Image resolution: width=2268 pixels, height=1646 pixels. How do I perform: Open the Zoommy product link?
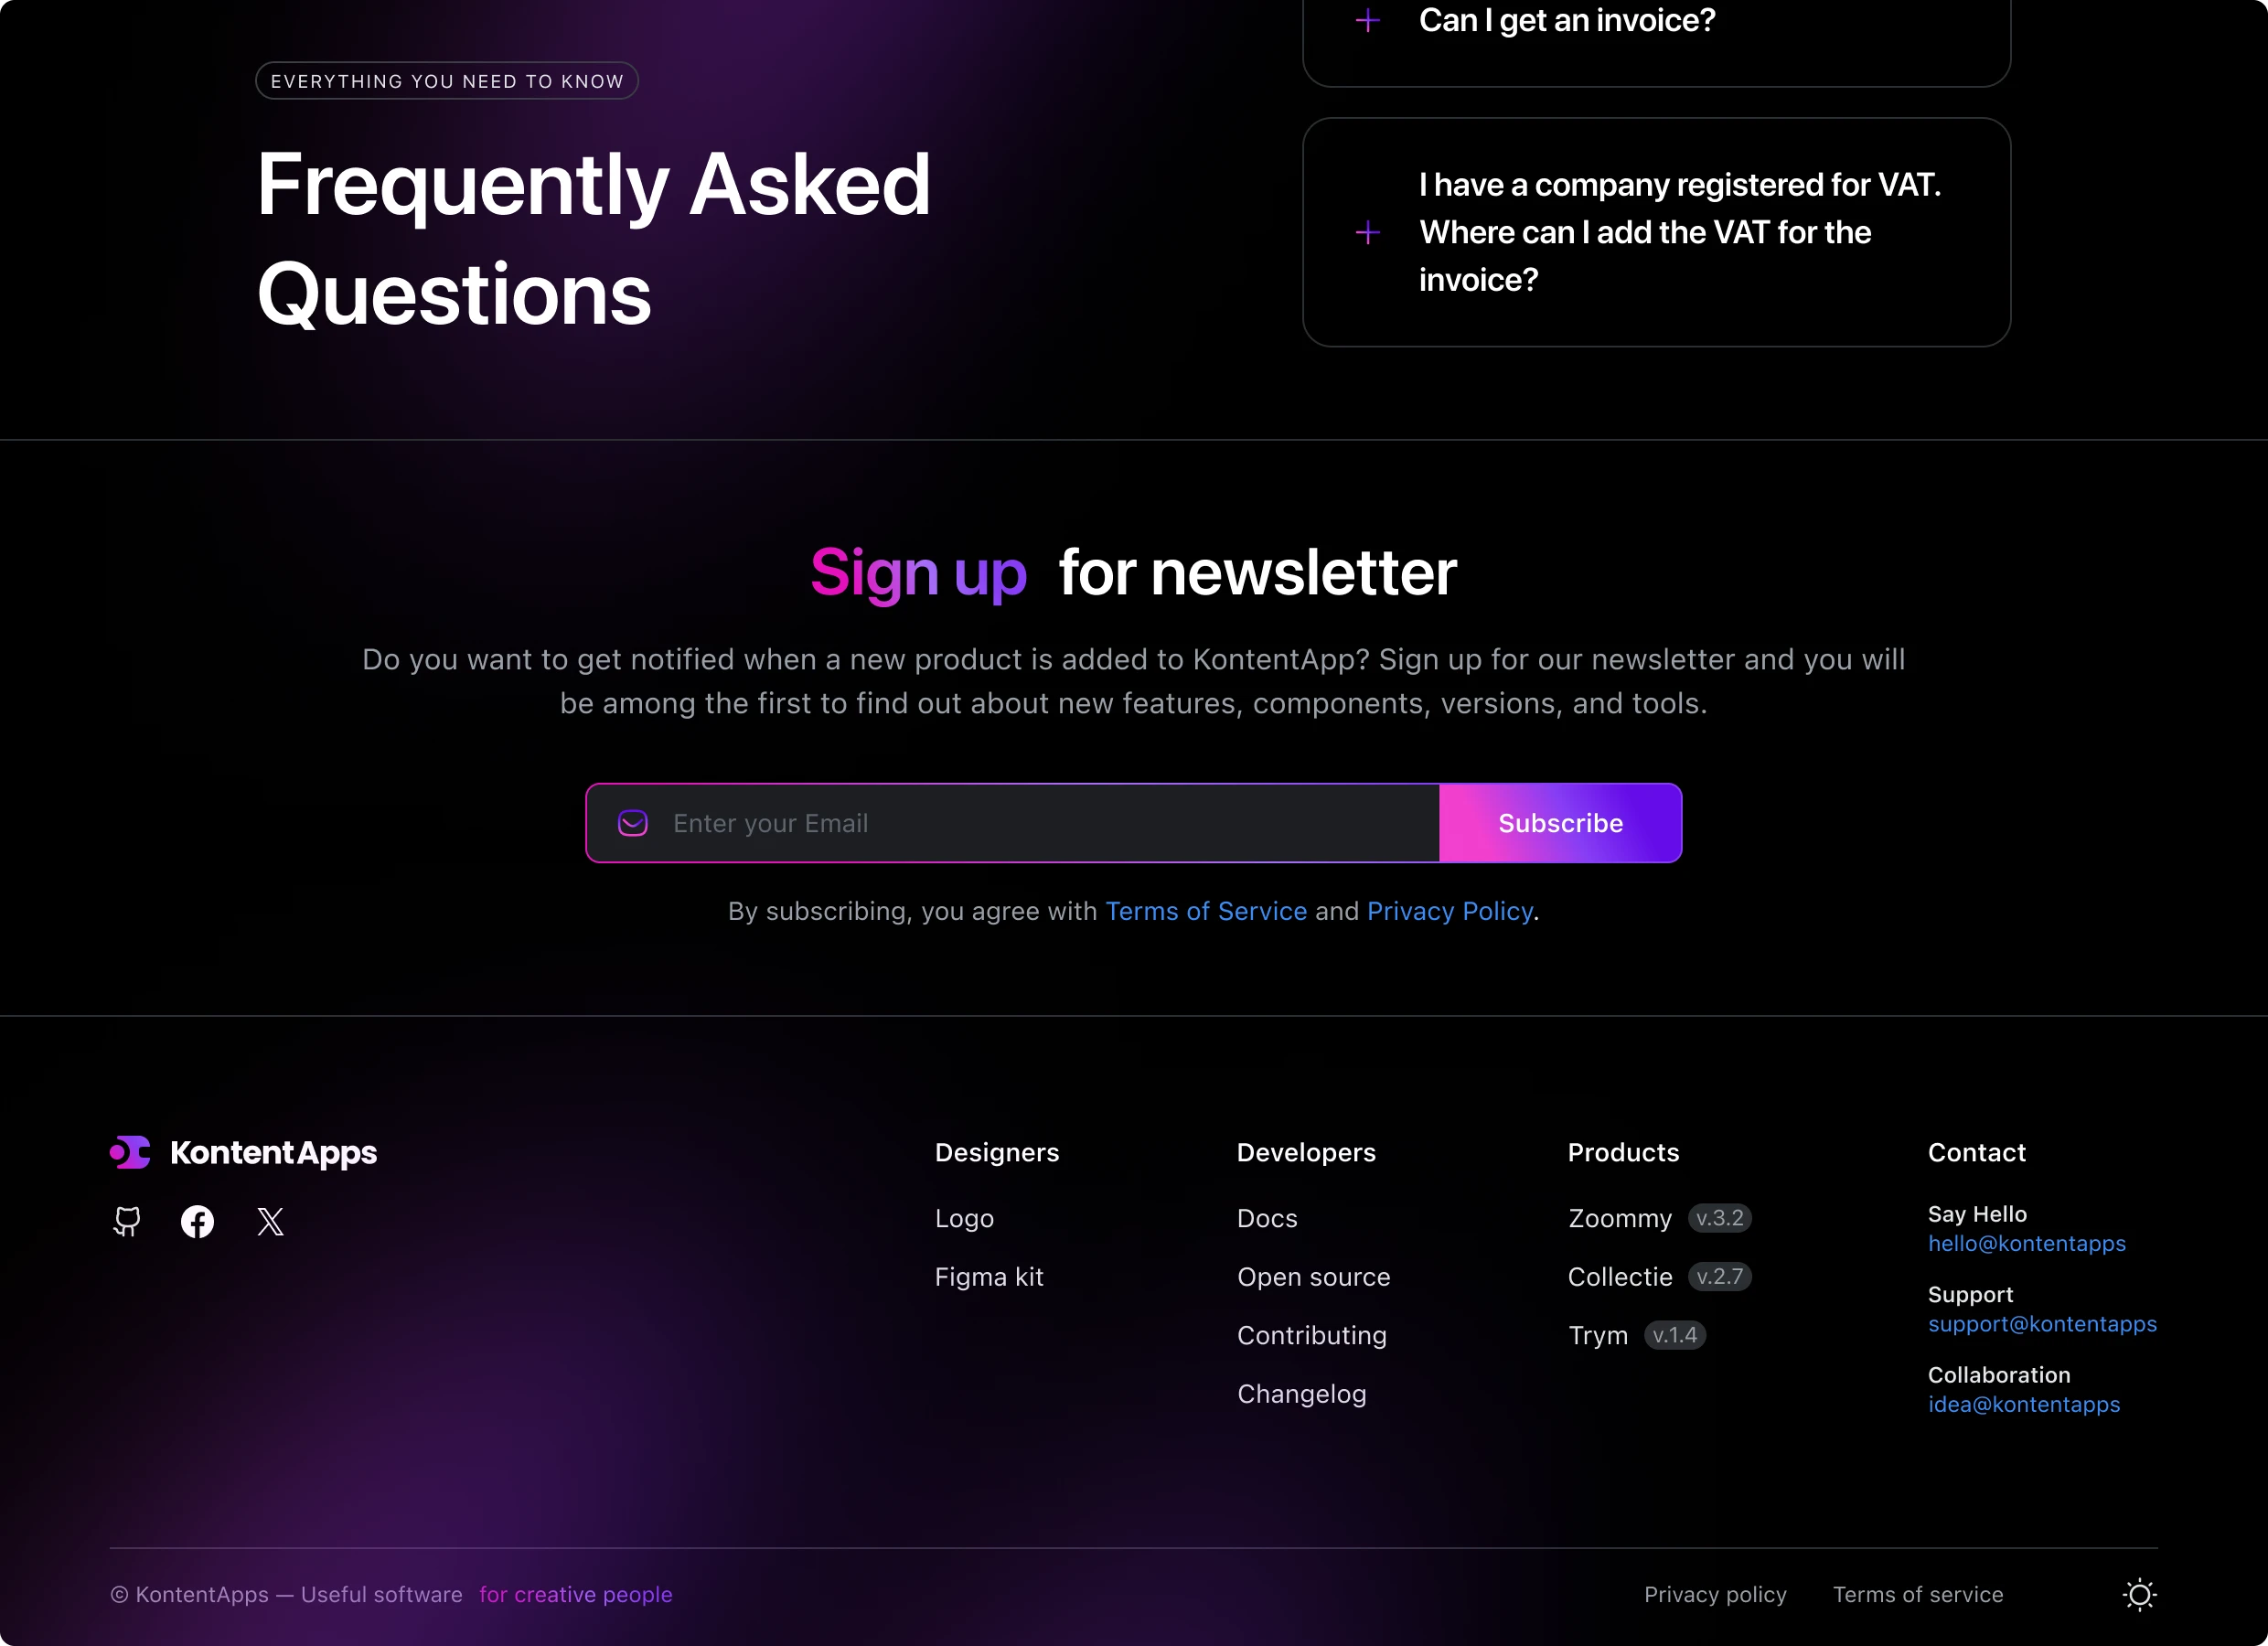tap(1620, 1218)
